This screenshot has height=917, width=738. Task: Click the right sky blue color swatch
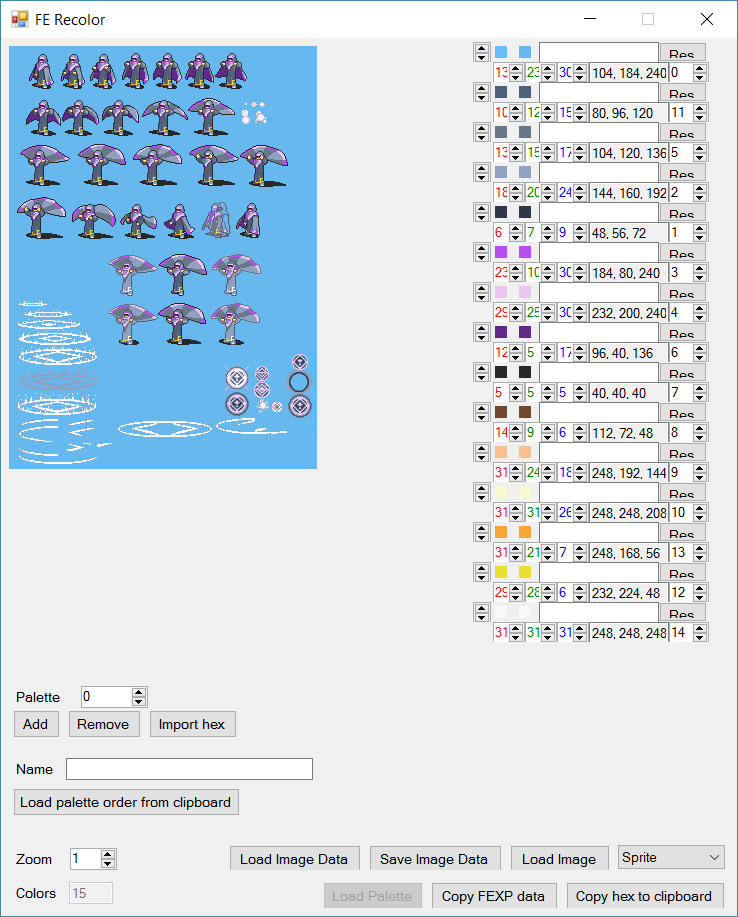[525, 52]
